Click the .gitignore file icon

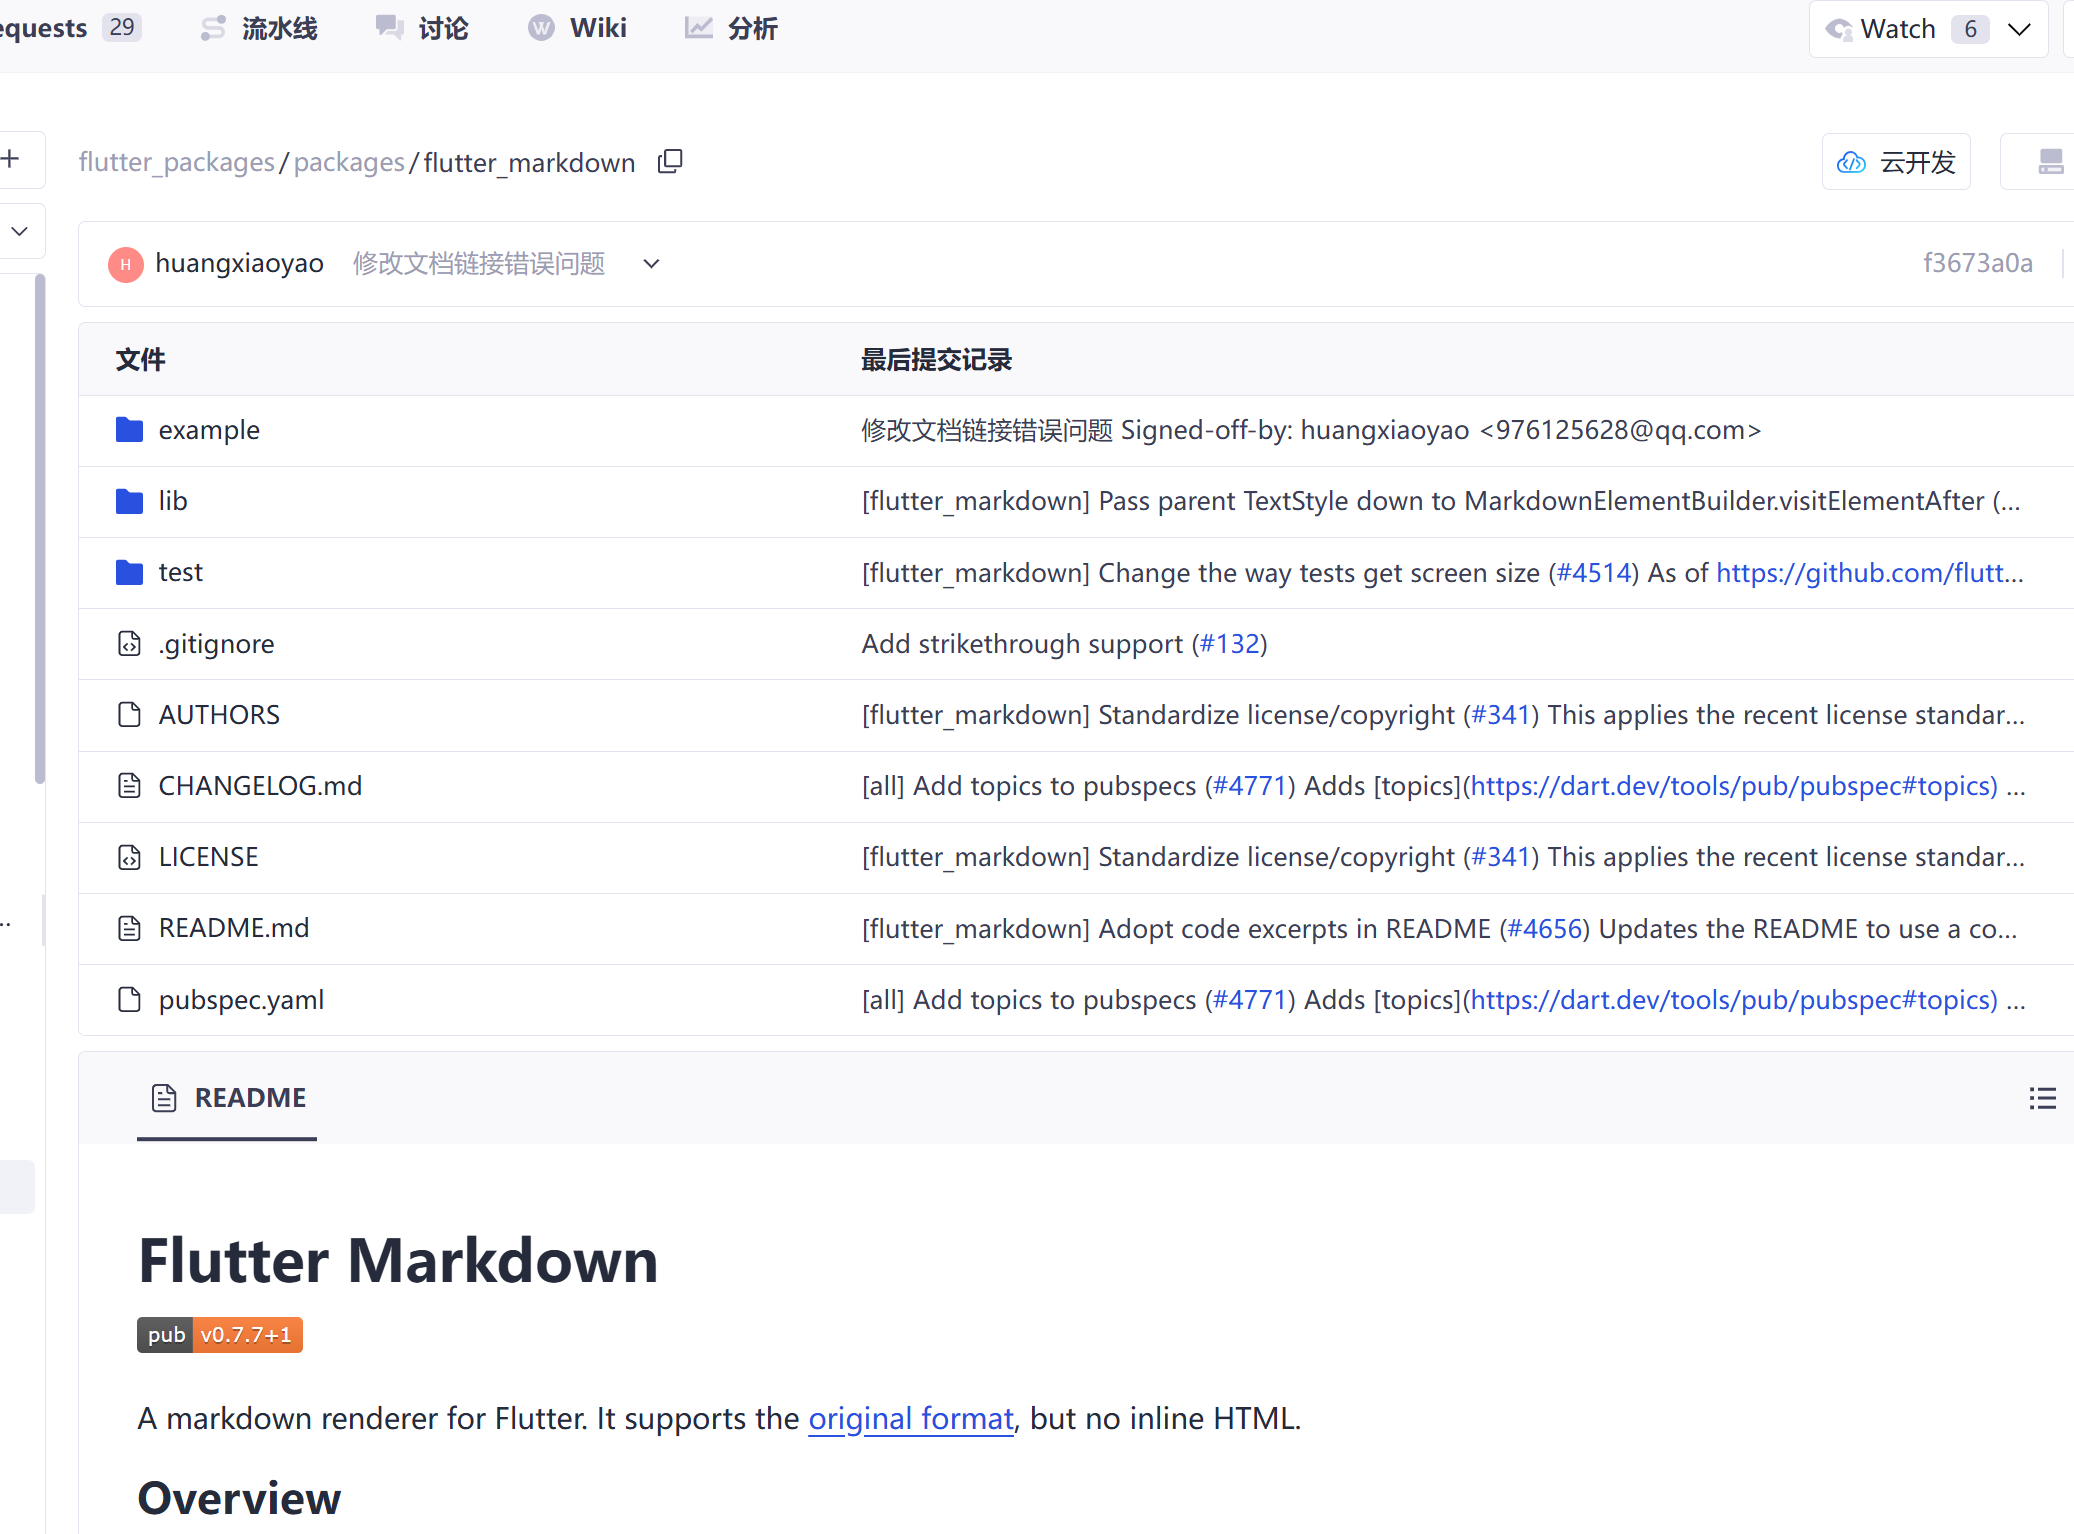tap(129, 644)
